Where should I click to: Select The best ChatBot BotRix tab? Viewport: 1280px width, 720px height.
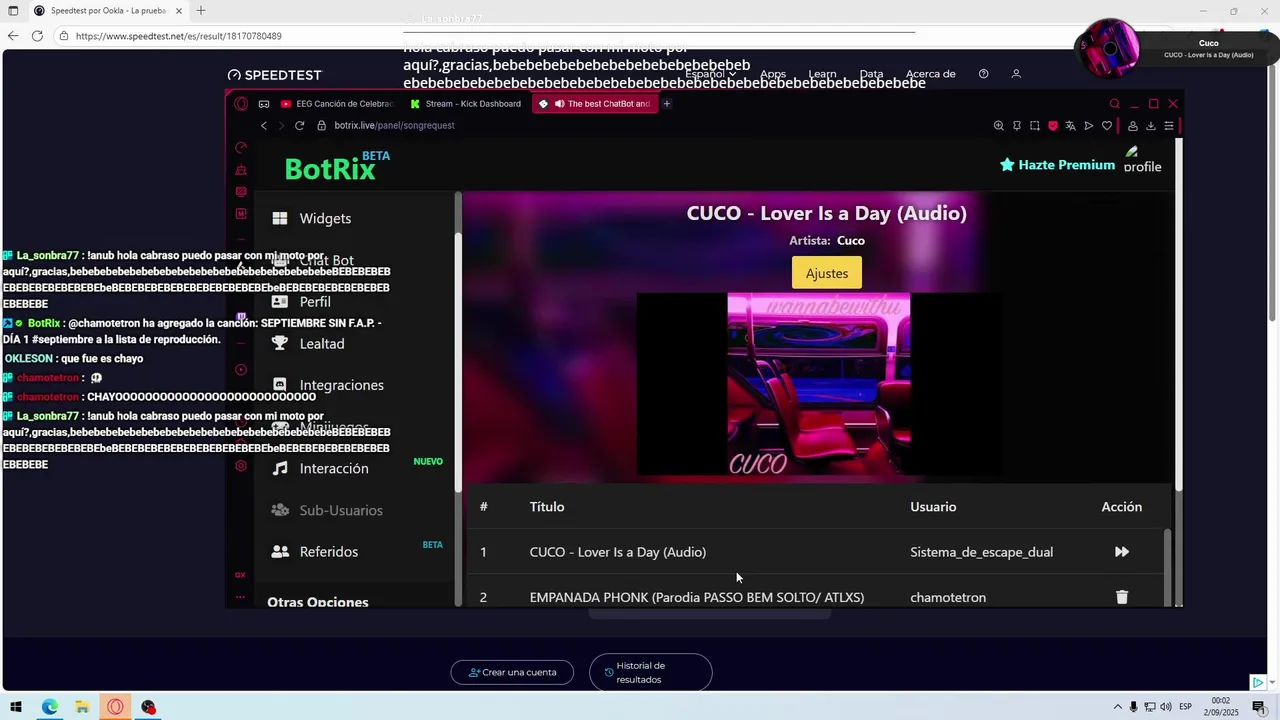click(x=595, y=104)
